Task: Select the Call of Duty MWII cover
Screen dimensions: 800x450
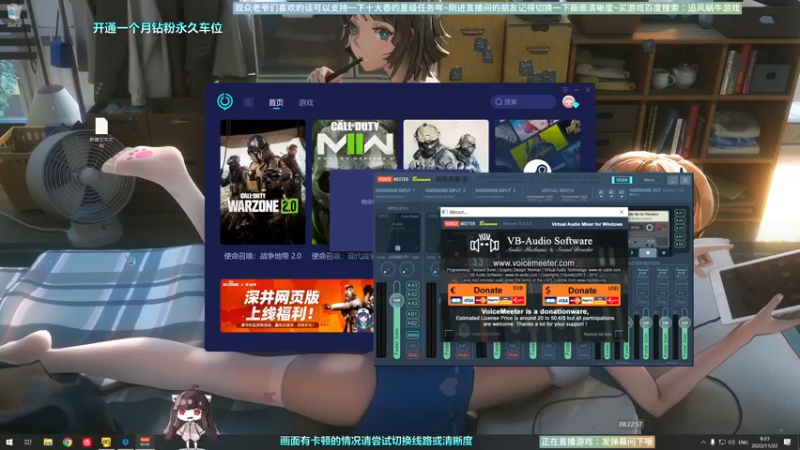Action: (354, 145)
